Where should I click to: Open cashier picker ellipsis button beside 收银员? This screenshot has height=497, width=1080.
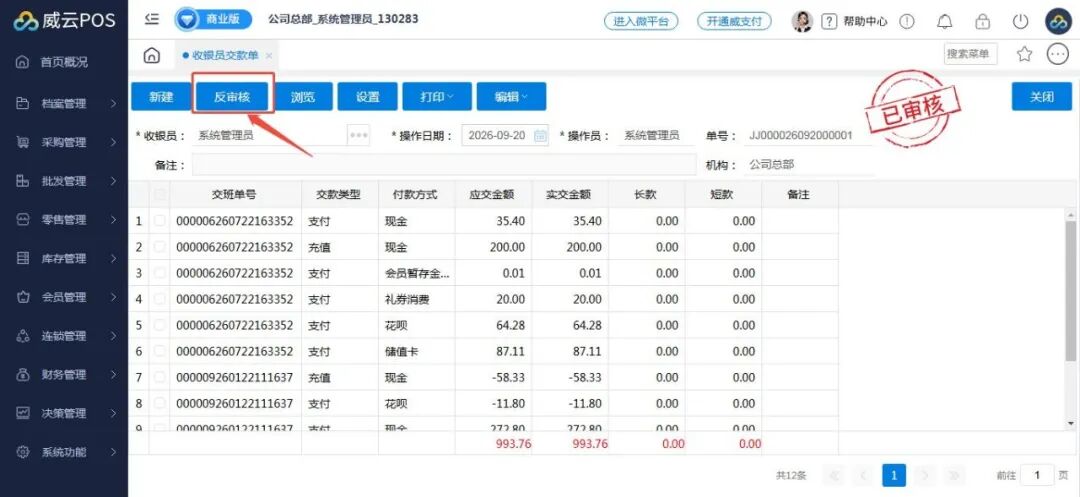tap(359, 136)
